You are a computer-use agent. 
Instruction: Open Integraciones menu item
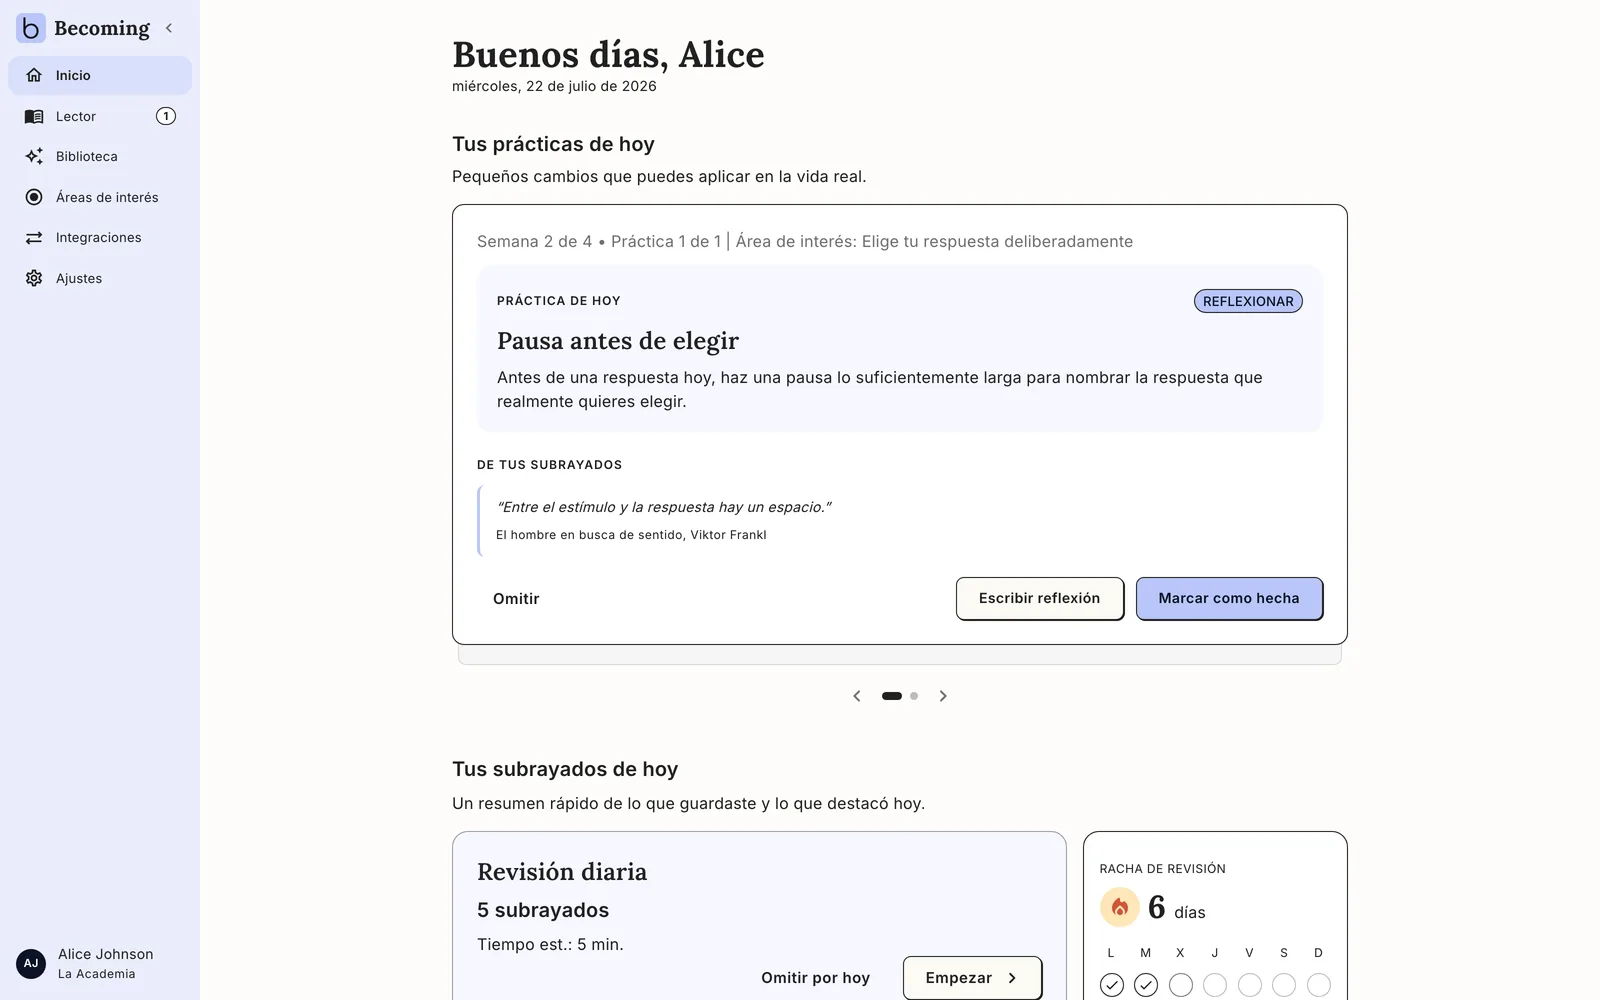tap(100, 237)
